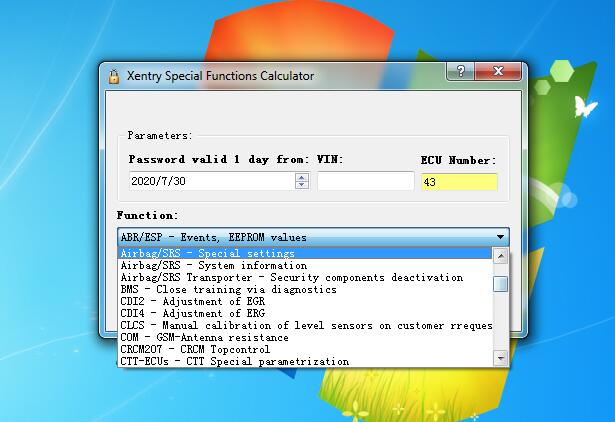The height and width of the screenshot is (422, 615).
Task: Close the Xentry Special Functions Calculator window
Action: click(x=498, y=71)
